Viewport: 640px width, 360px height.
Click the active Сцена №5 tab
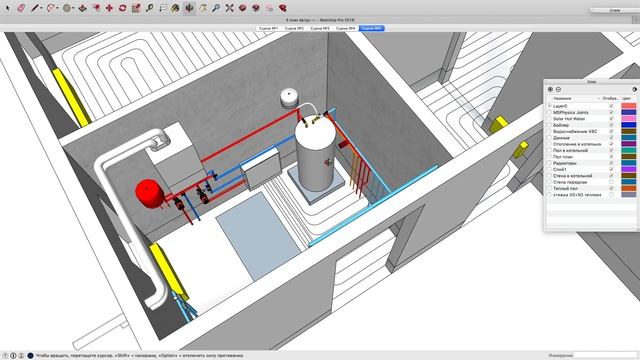[x=371, y=28]
